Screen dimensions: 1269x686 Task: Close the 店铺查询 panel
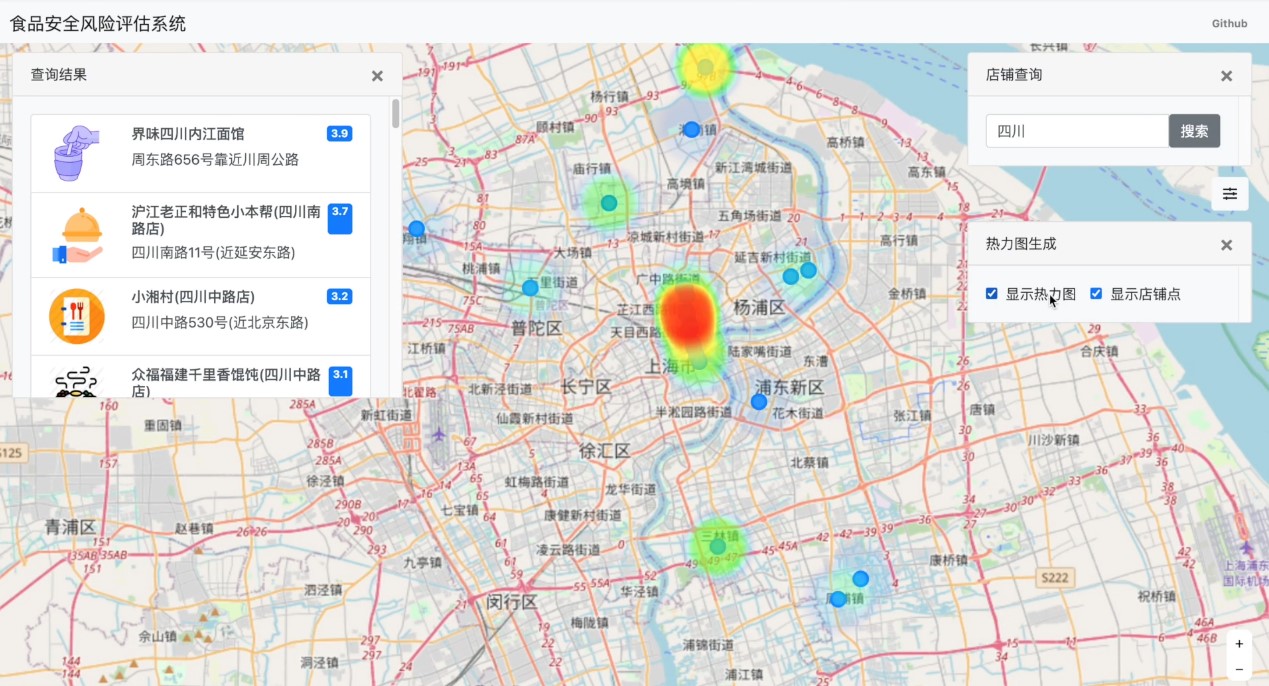click(x=1226, y=76)
